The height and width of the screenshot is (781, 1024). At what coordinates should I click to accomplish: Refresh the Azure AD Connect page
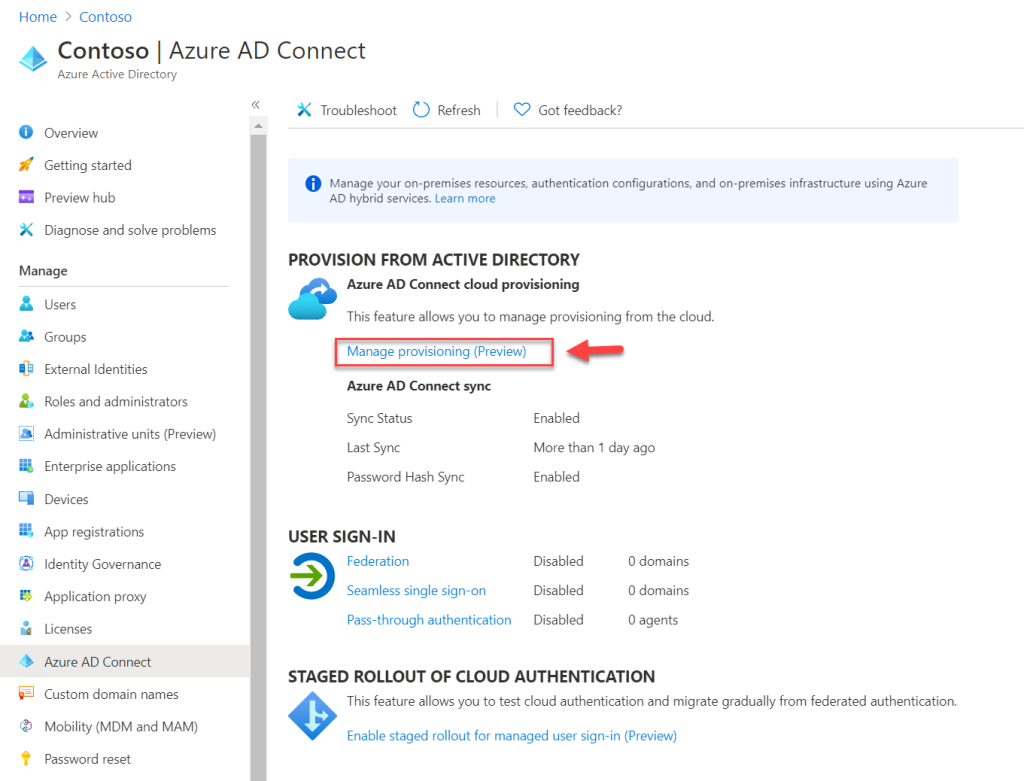(446, 110)
